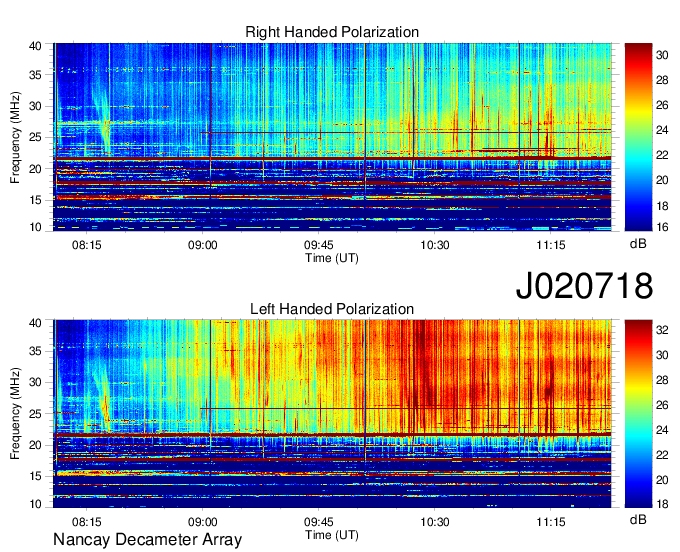
Task: Click the 30 MHz tick of the right-handed plot
Action: click(35, 106)
